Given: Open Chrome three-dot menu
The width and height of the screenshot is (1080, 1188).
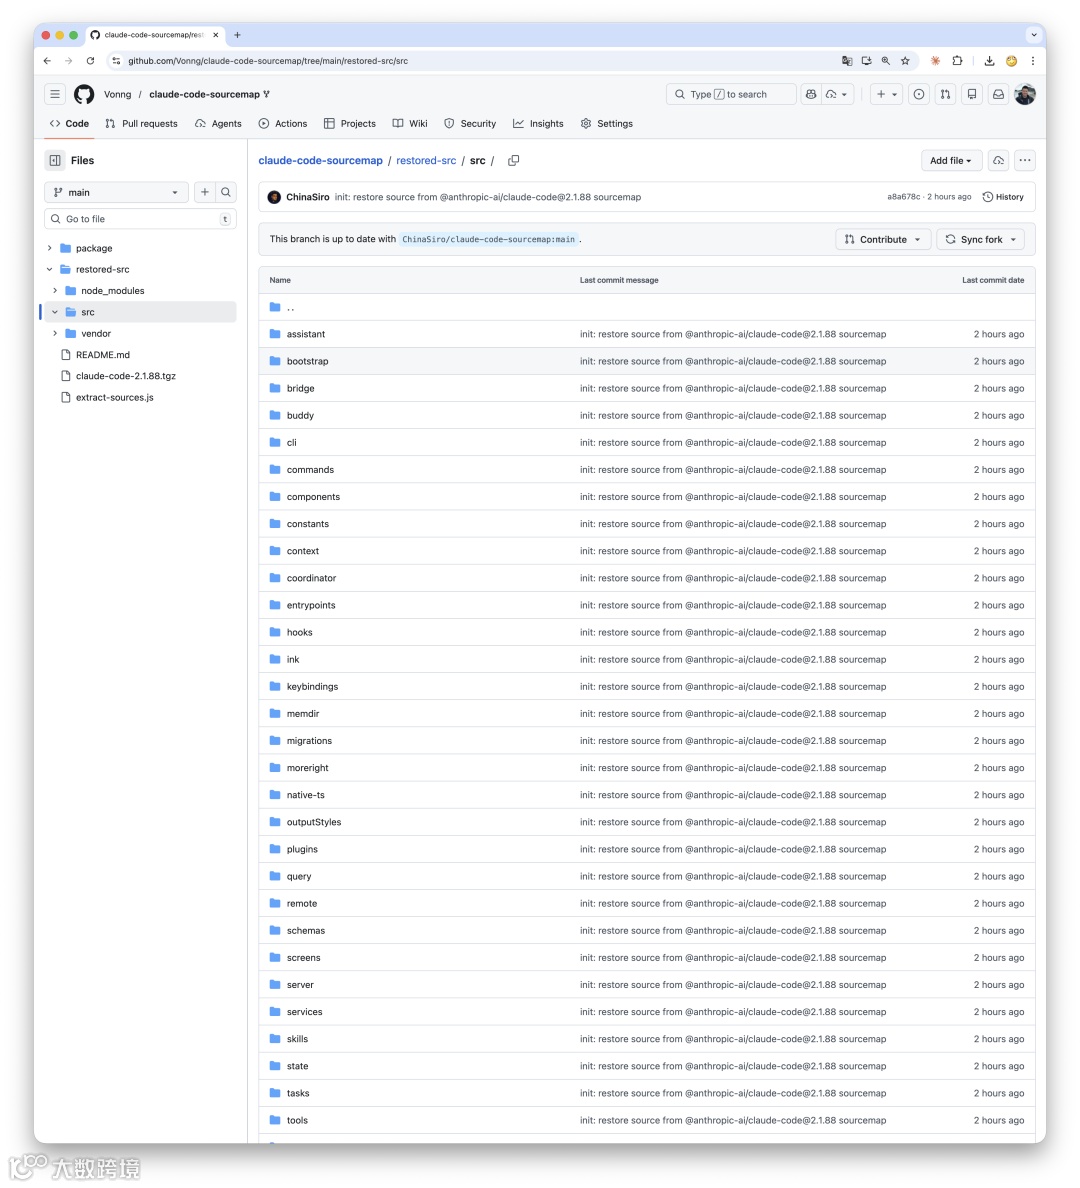Looking at the screenshot, I should (1032, 61).
